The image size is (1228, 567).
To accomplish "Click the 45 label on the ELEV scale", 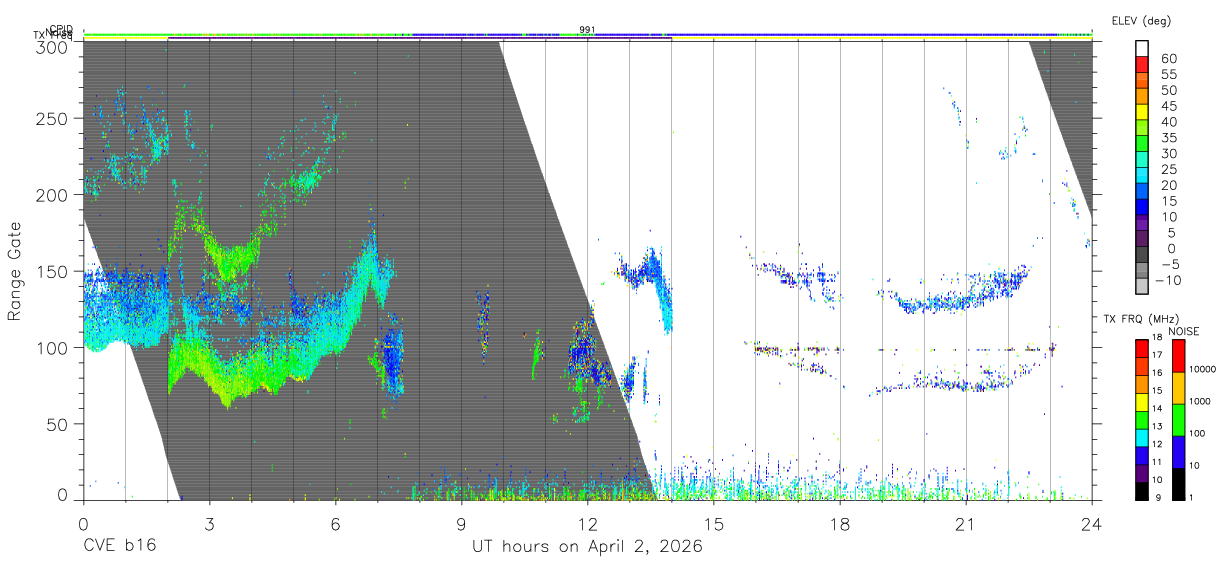I will (1168, 106).
